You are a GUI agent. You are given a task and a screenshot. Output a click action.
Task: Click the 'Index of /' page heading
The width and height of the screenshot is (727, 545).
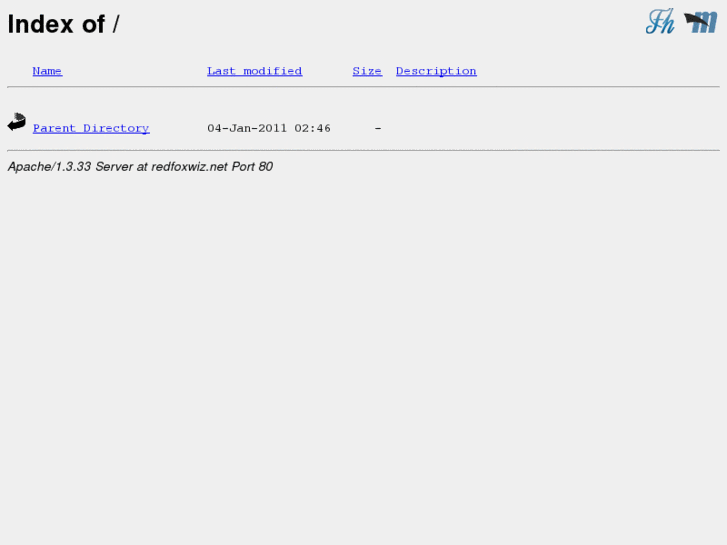coord(63,24)
